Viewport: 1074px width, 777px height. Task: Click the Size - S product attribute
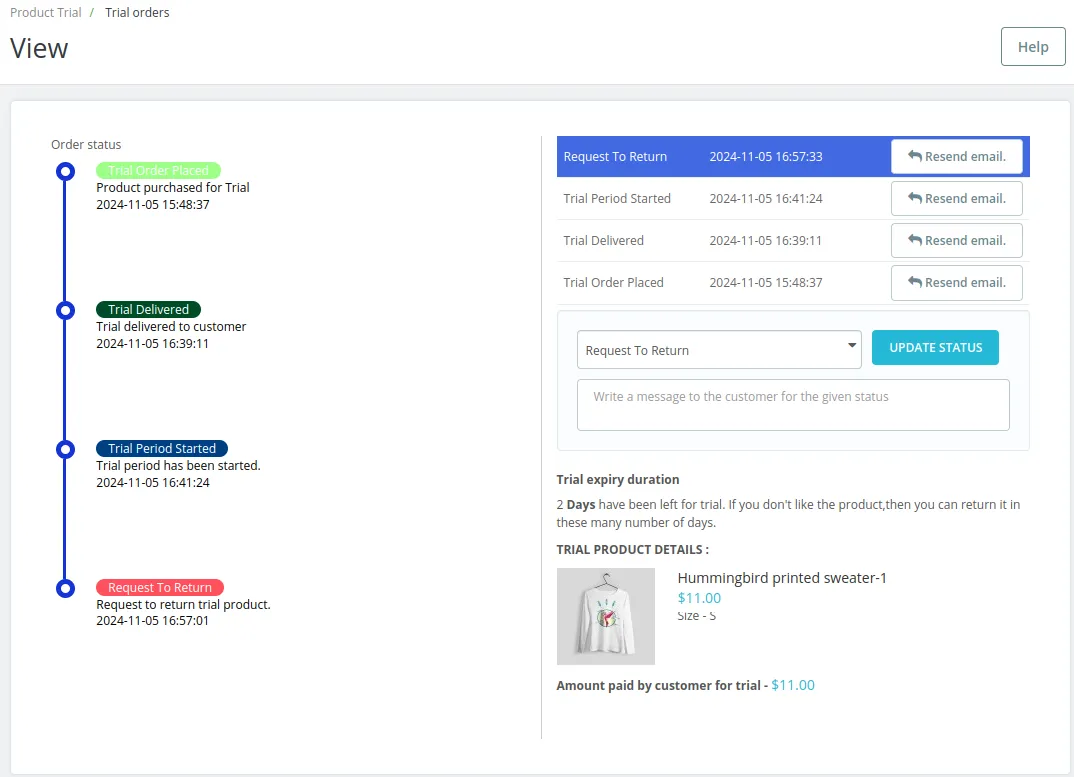697,616
